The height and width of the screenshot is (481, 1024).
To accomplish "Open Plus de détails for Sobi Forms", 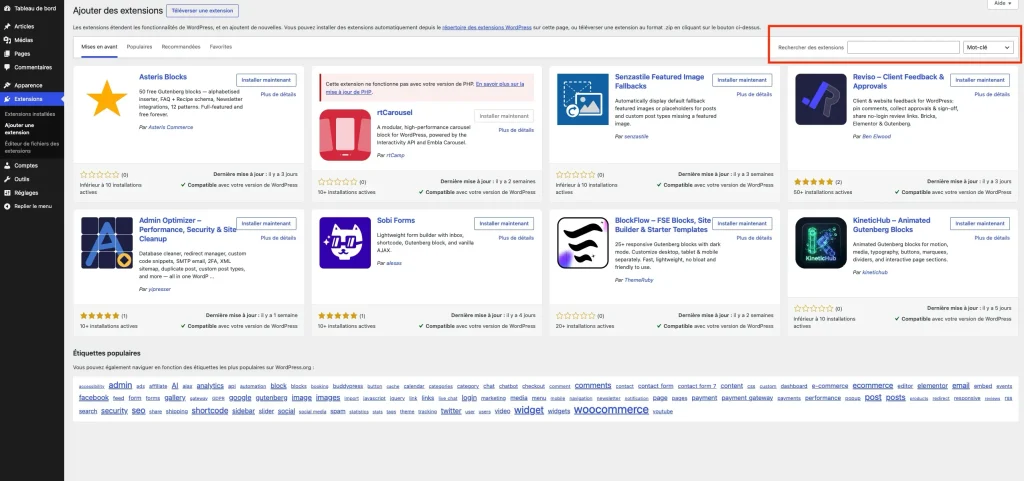I will coord(516,238).
